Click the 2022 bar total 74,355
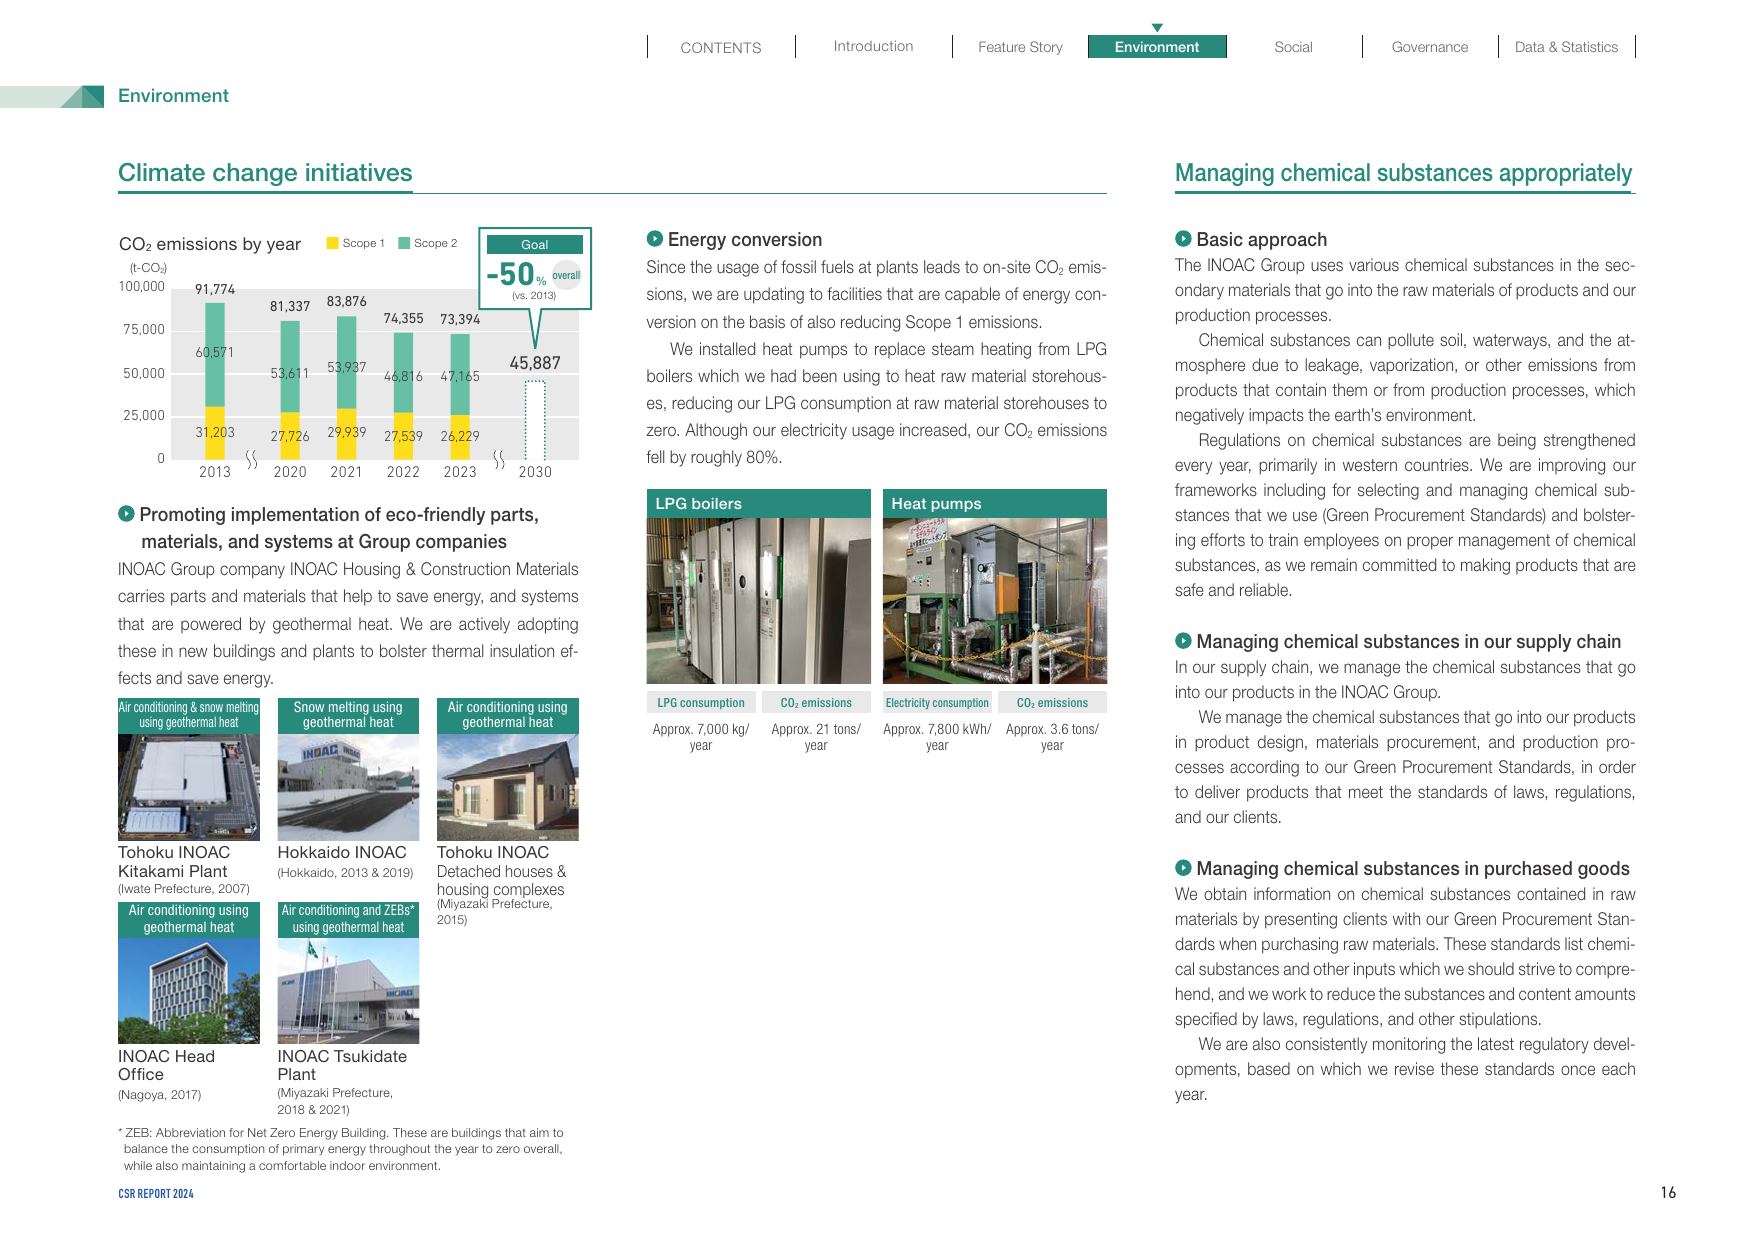Screen dimensions: 1754x1241 click(x=403, y=318)
